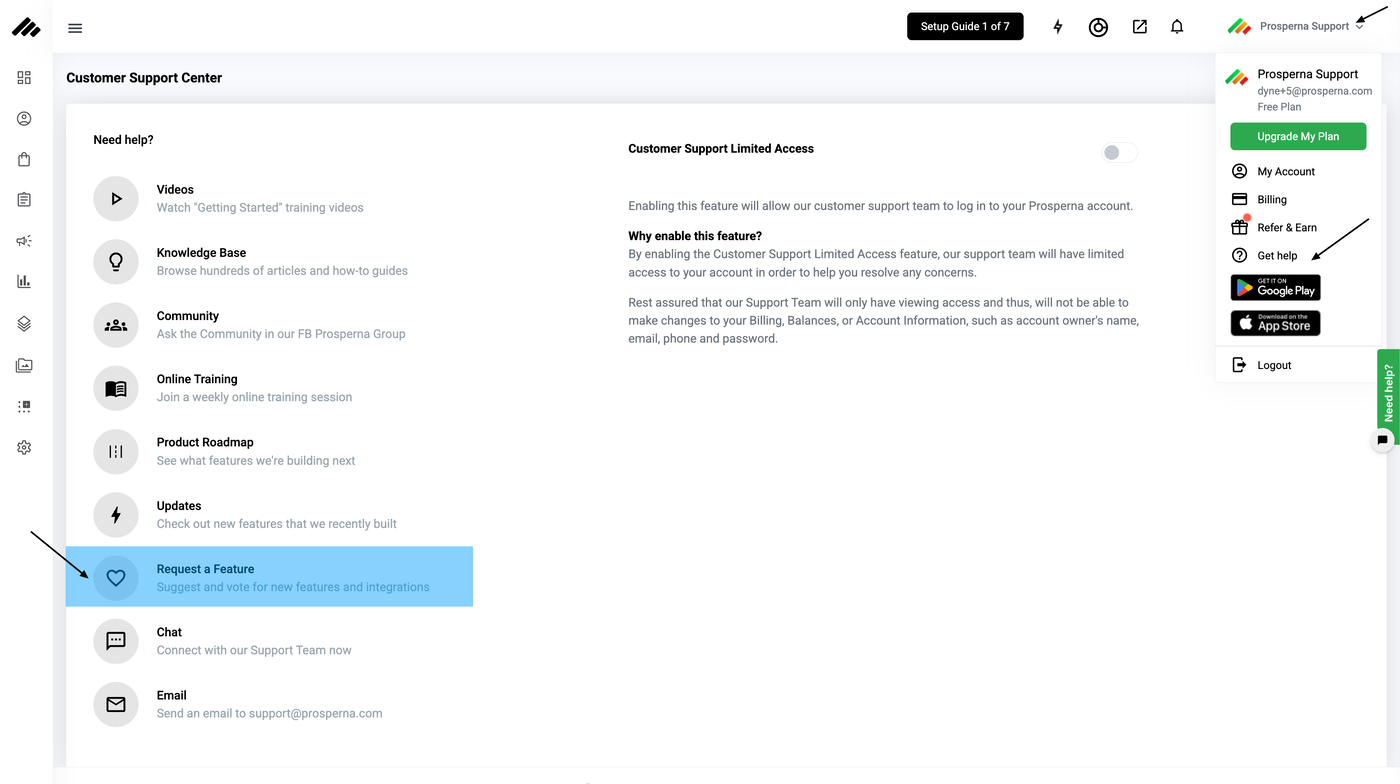Open the Need help? side tab
The height and width of the screenshot is (784, 1400).
1388,392
